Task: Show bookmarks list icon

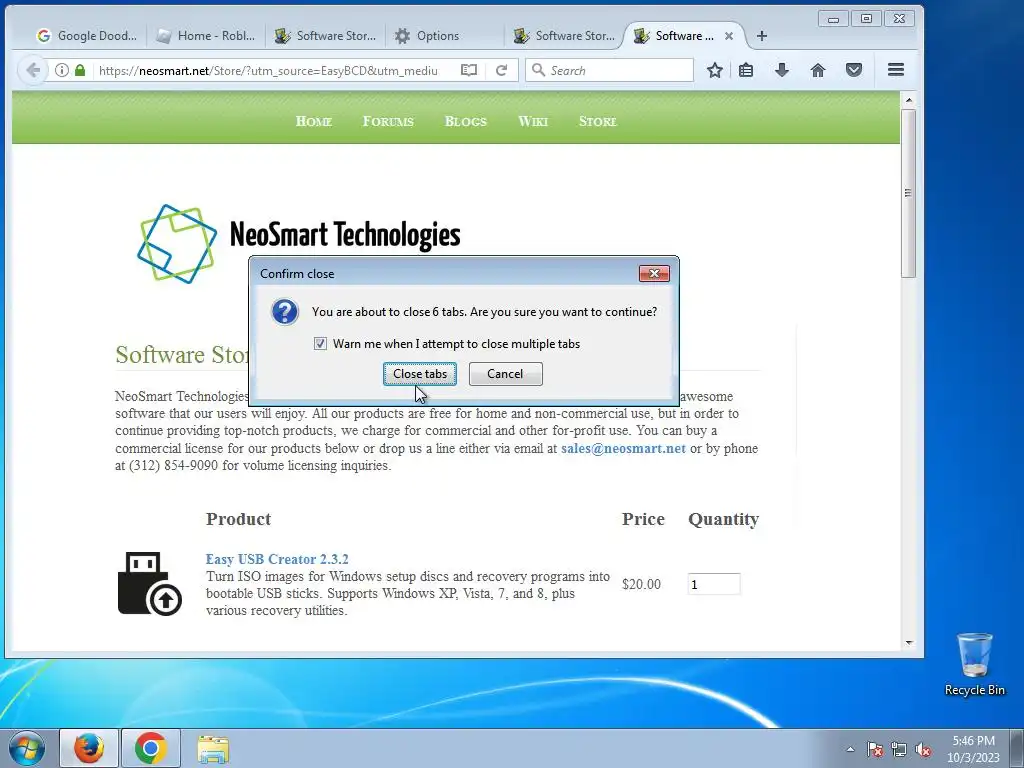Action: click(x=746, y=70)
